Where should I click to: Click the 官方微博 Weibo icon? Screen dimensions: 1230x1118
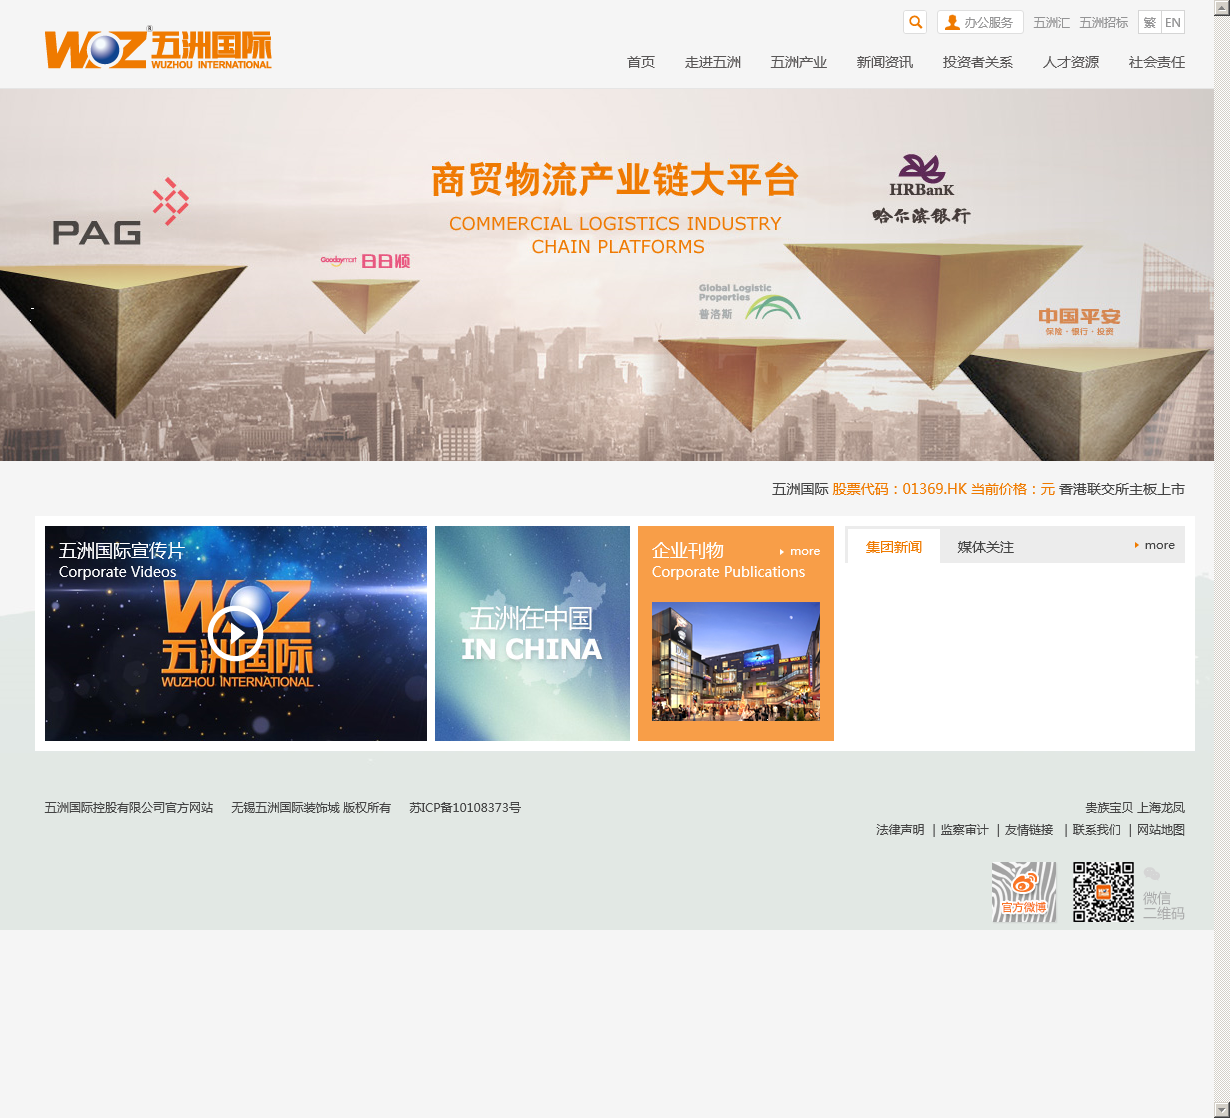(1024, 891)
